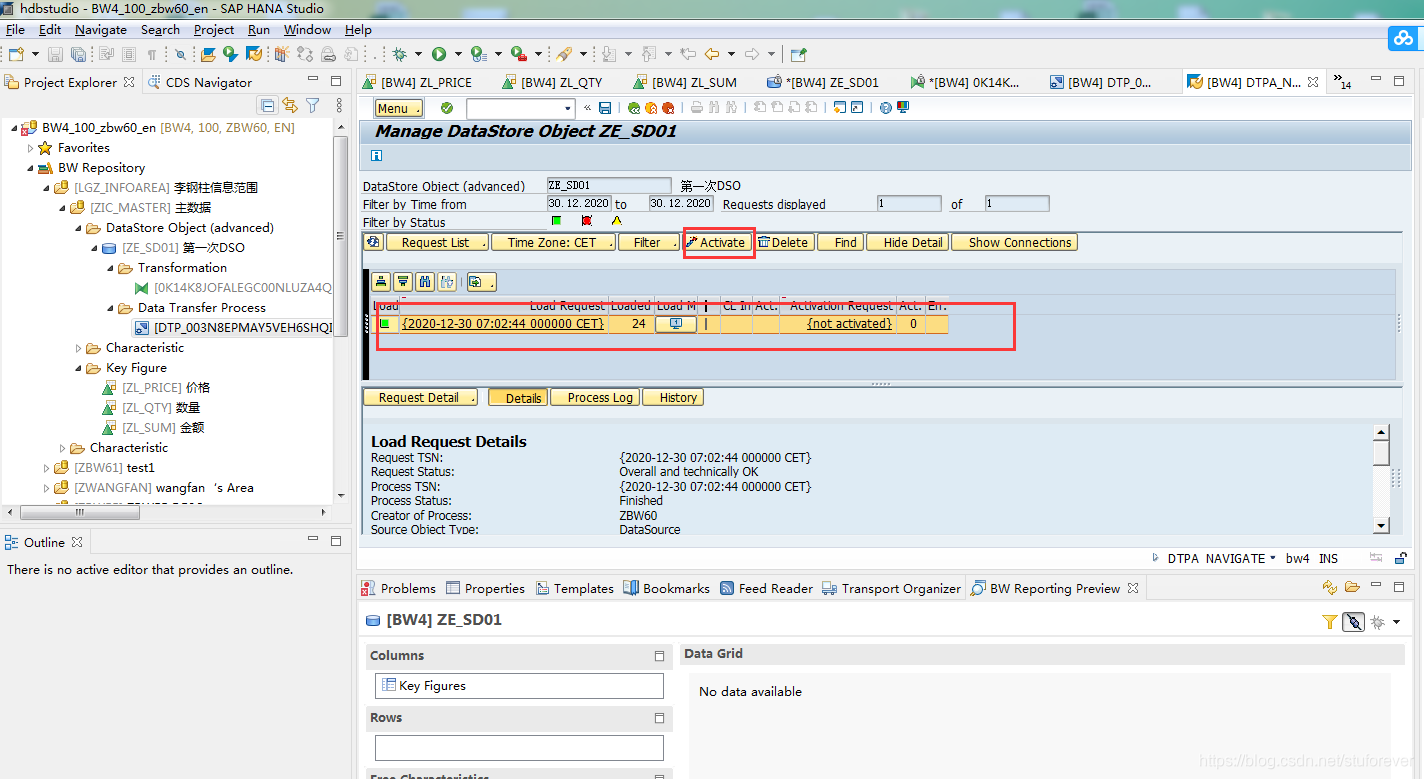Click the Filter by Time from date field
This screenshot has height=779, width=1424.
[579, 203]
